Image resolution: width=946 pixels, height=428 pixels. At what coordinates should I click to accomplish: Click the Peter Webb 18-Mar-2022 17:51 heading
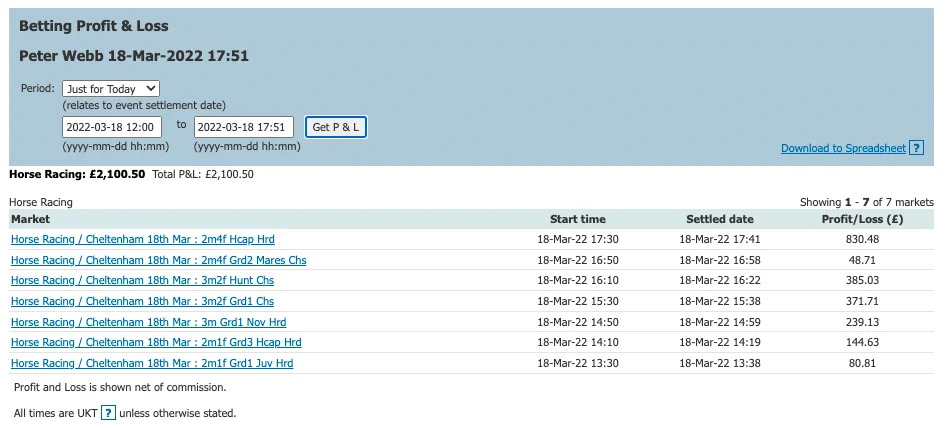pyautogui.click(x=134, y=56)
